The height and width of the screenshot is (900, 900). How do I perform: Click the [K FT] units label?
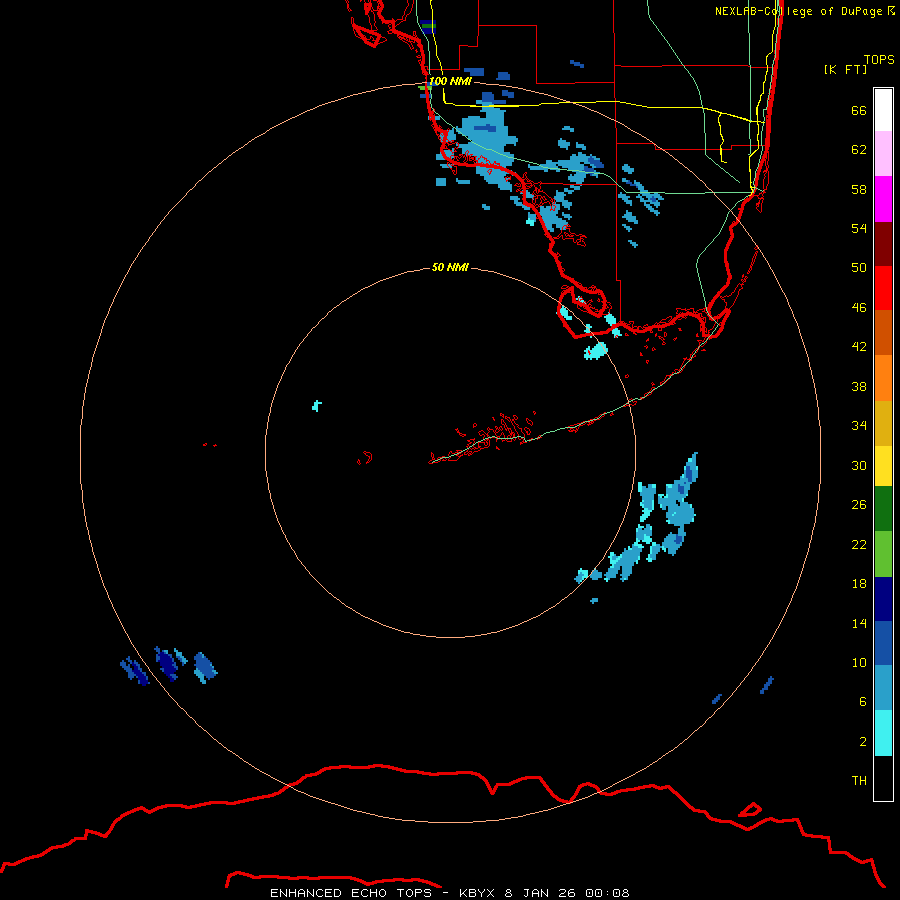click(x=845, y=69)
